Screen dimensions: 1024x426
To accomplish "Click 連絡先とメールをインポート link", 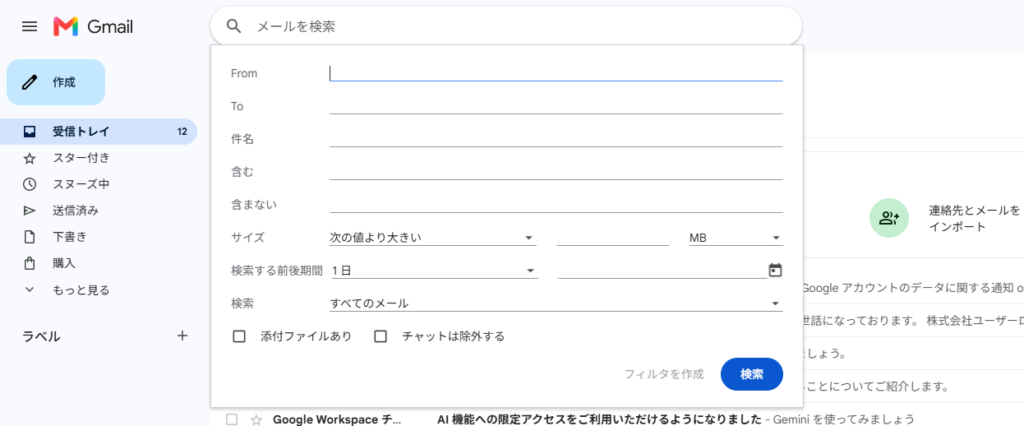I will click(974, 219).
